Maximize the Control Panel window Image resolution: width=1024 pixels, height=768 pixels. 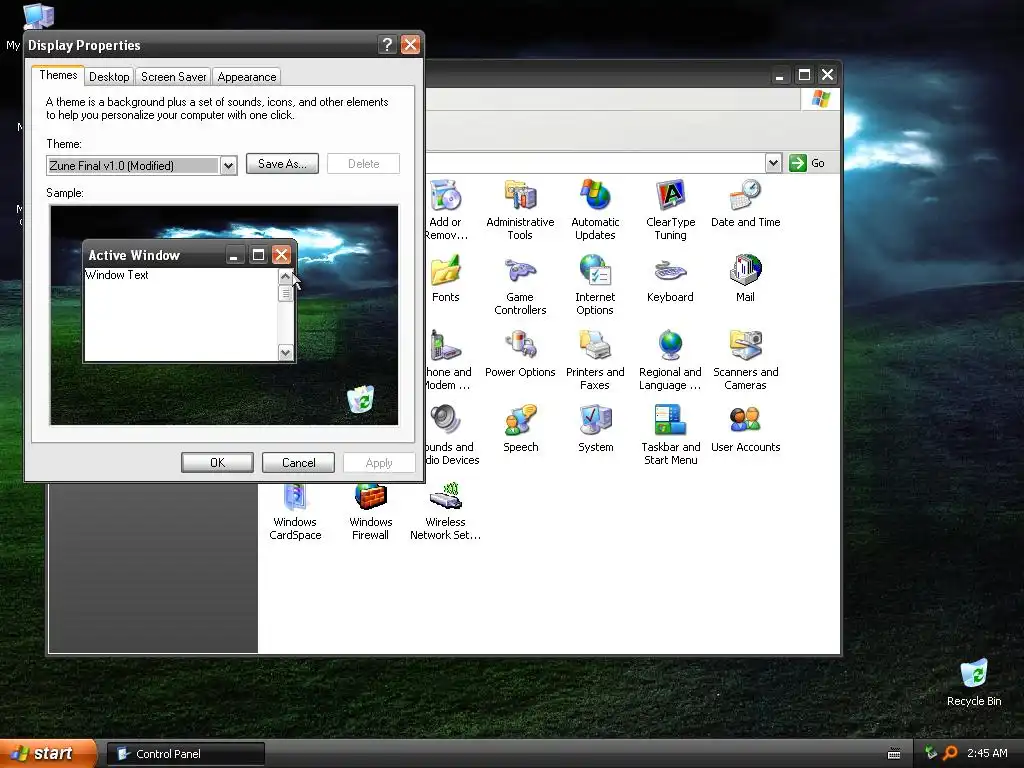pyautogui.click(x=805, y=75)
